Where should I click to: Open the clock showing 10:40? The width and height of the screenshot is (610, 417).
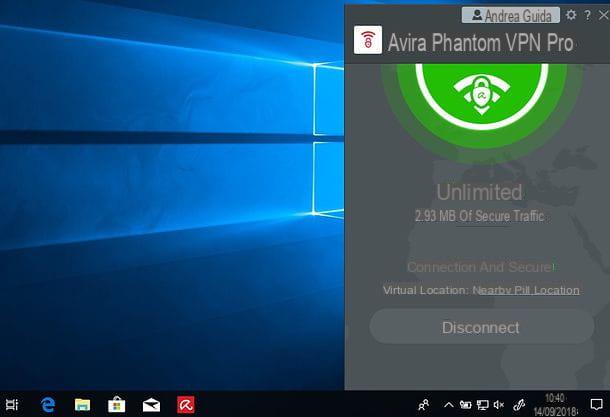555,405
